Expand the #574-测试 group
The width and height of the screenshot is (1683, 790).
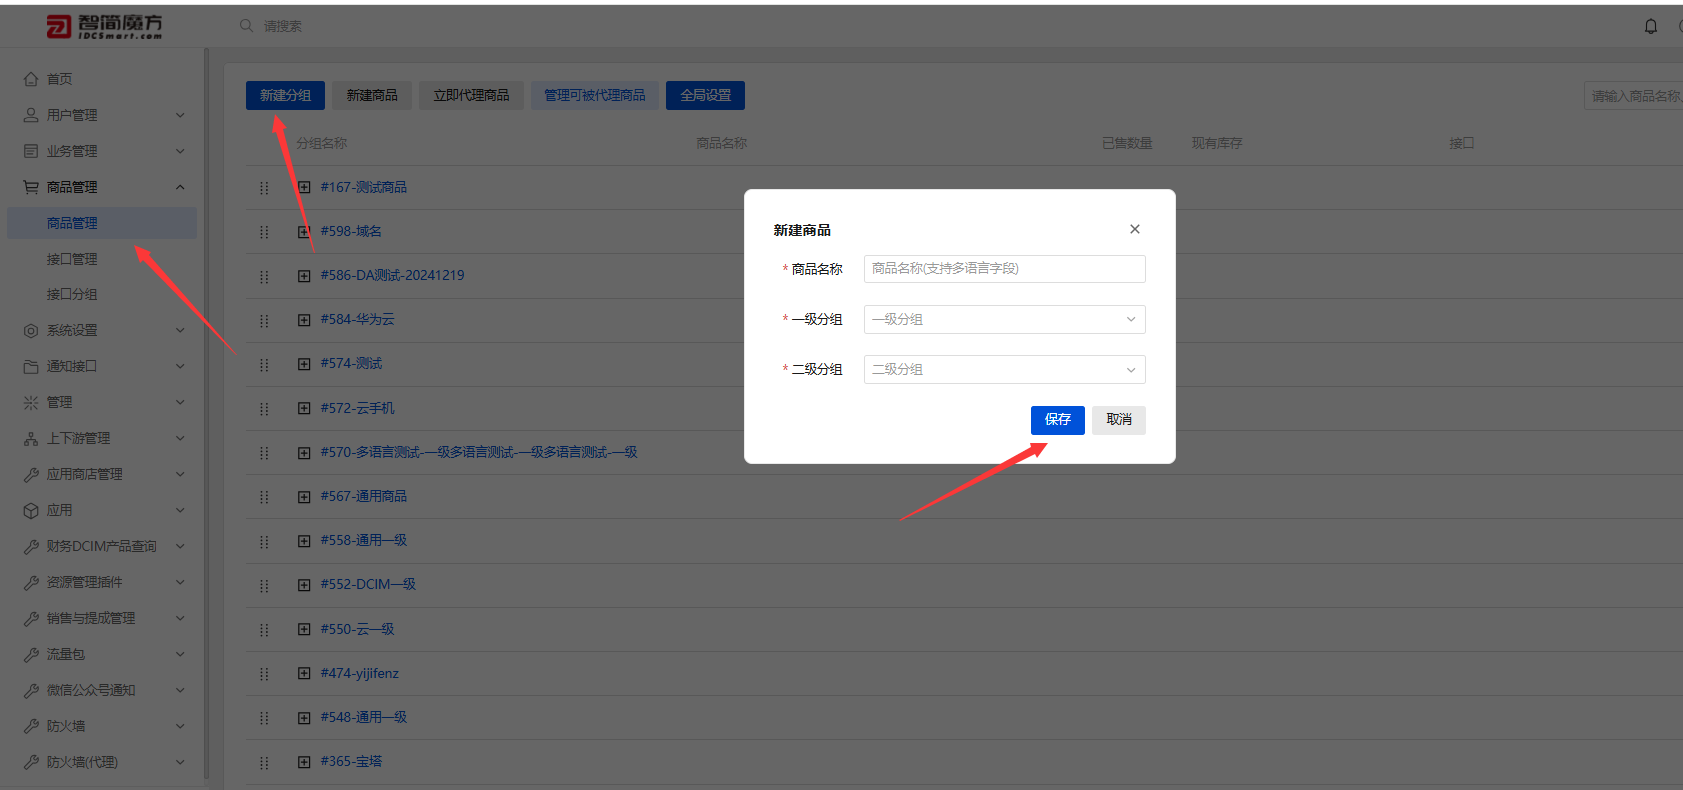304,364
